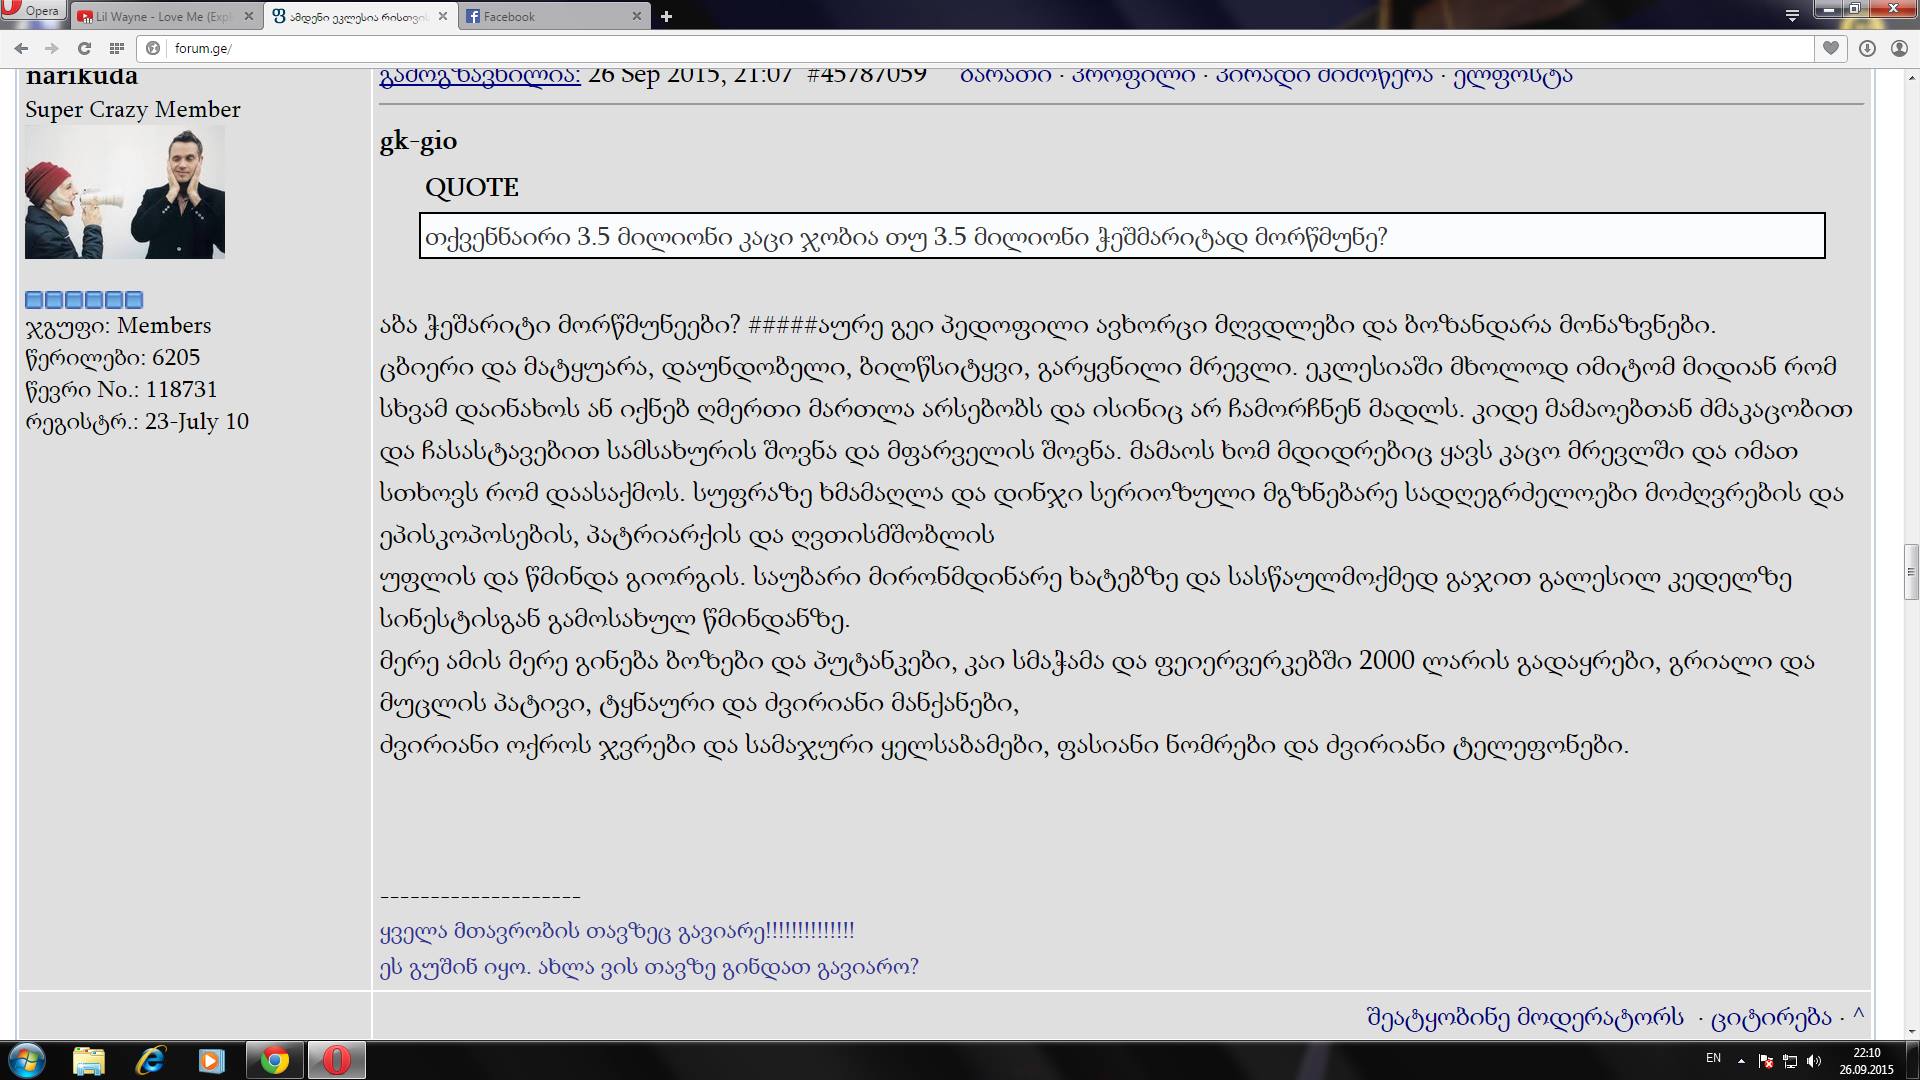
Task: Click the browser back arrow
Action: tap(21, 48)
